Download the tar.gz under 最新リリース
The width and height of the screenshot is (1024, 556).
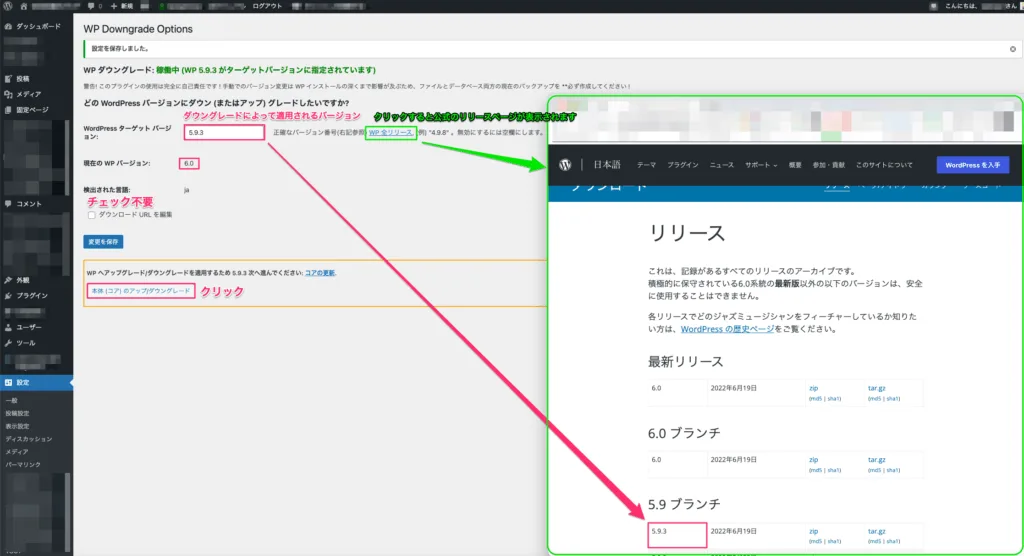pos(876,388)
